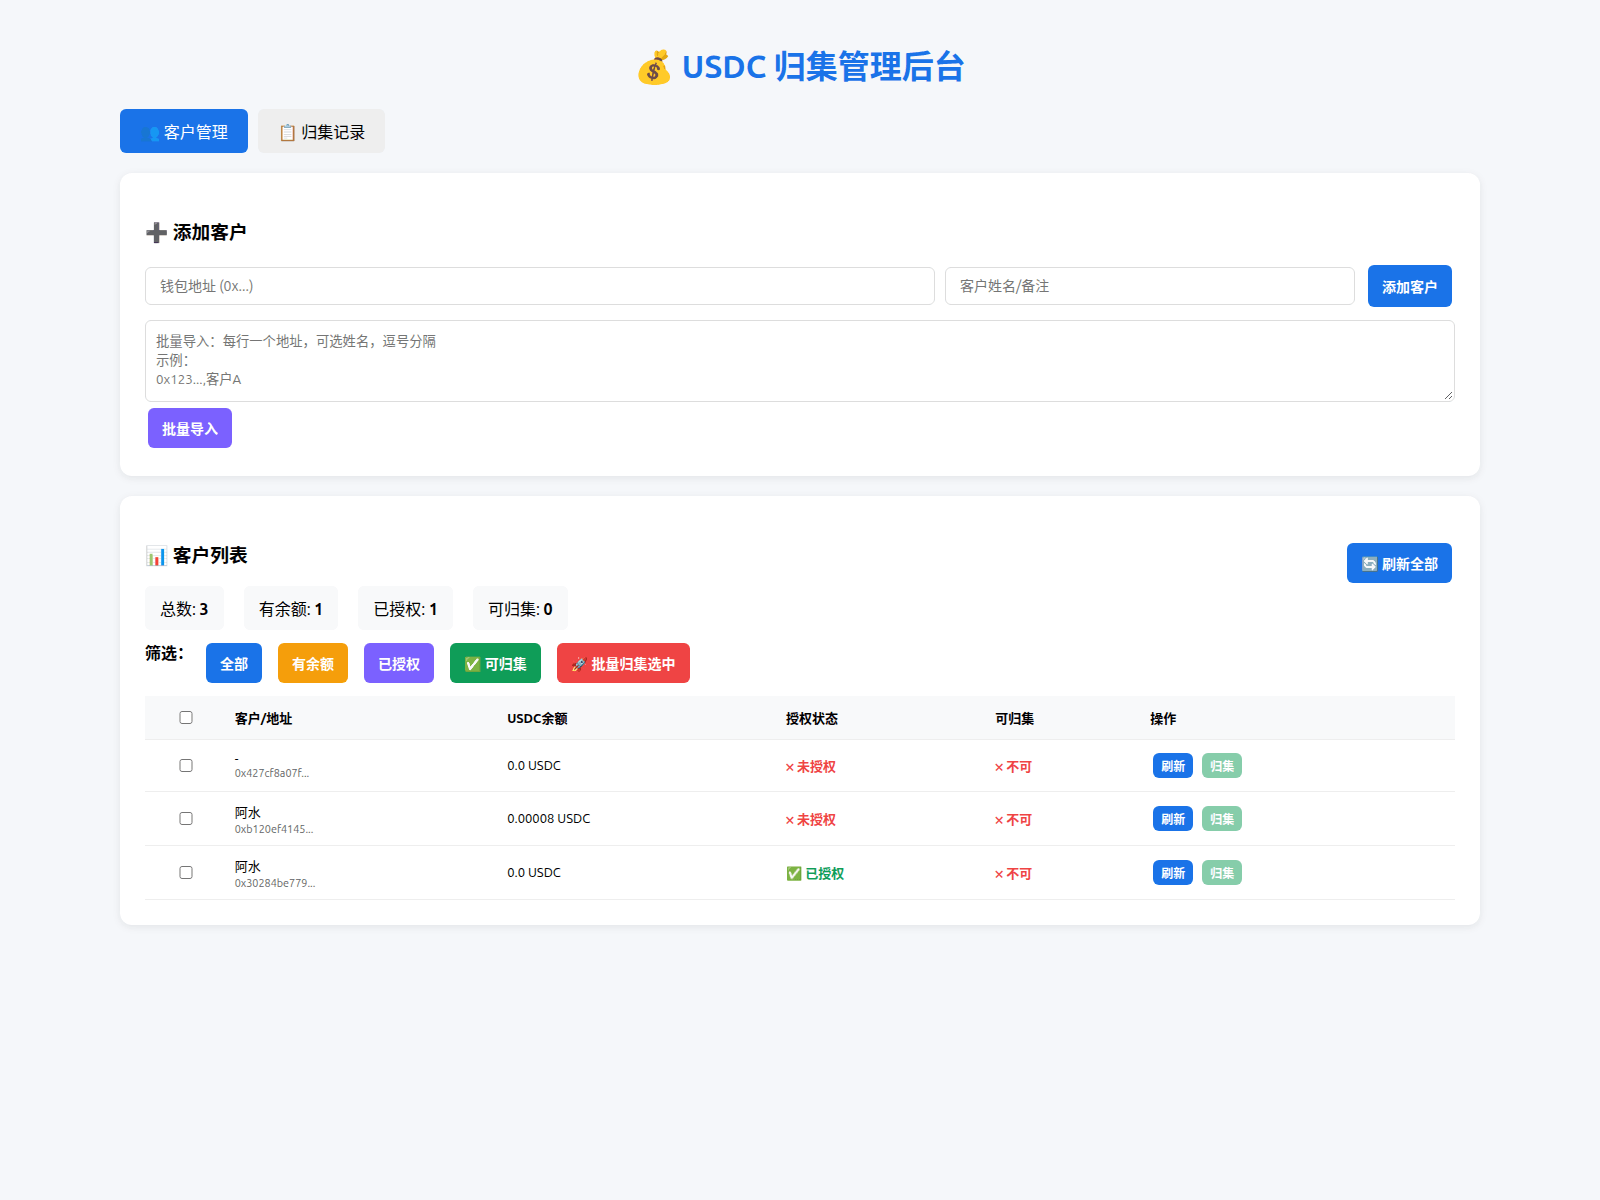Check the 0x427cf8a07f row checkbox
Viewport: 1600px width, 1200px height.
click(x=186, y=765)
